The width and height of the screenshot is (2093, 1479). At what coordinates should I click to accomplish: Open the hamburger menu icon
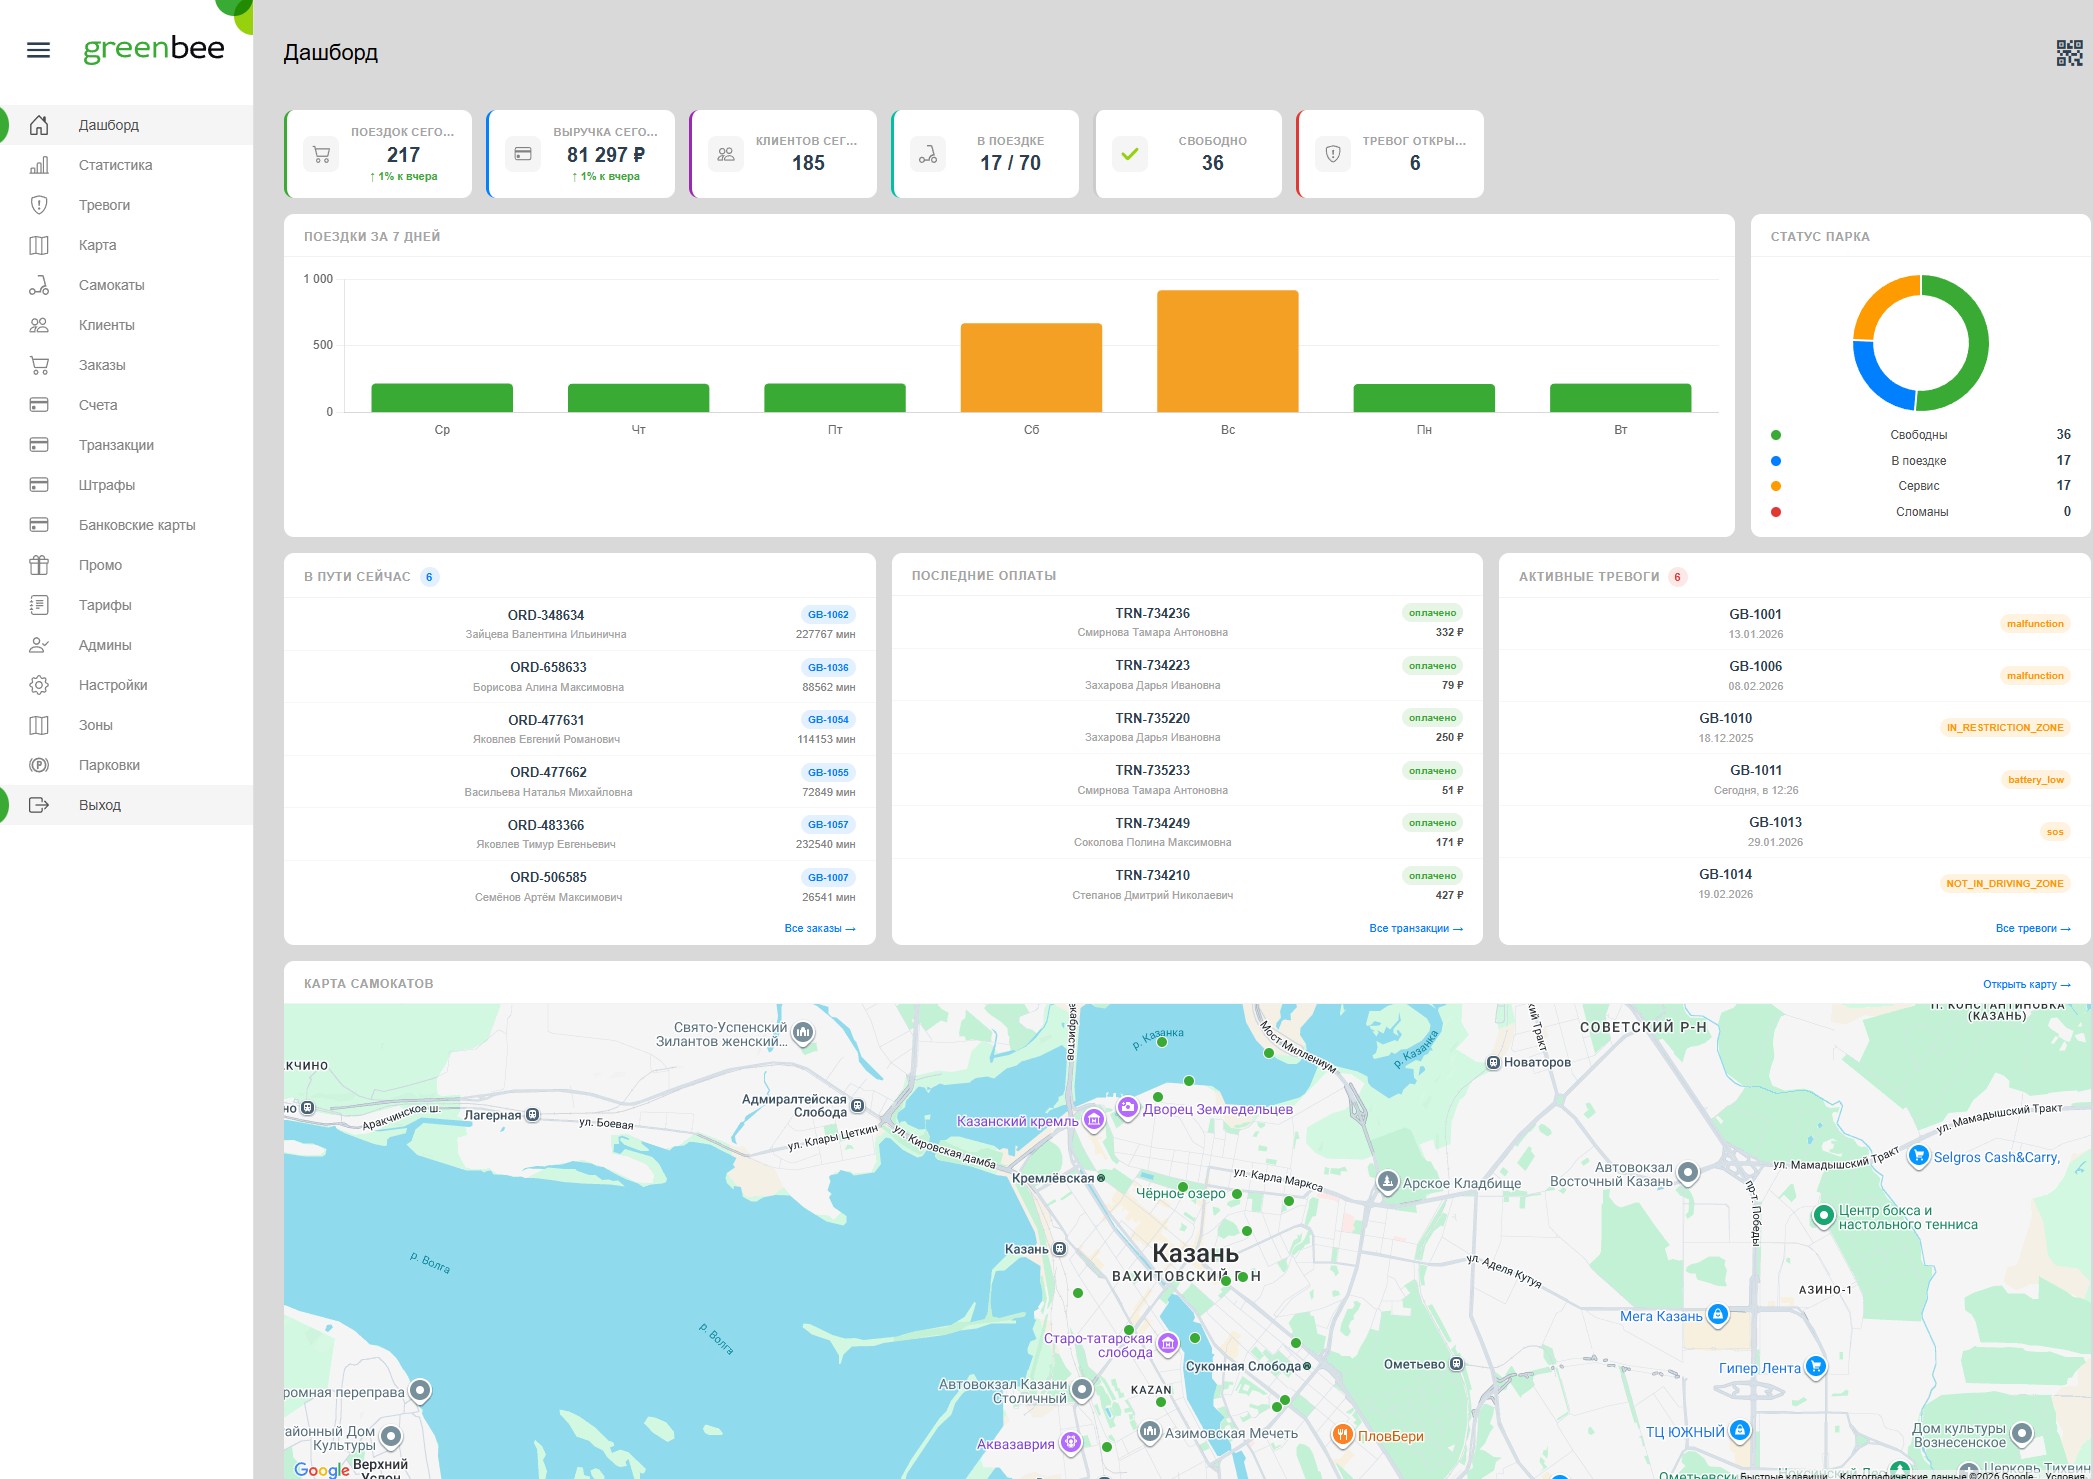(x=38, y=50)
